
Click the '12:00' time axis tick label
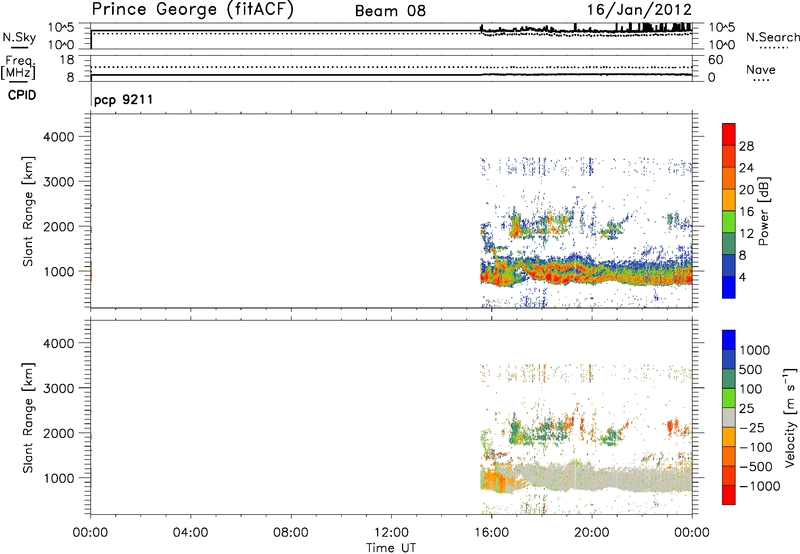391,533
